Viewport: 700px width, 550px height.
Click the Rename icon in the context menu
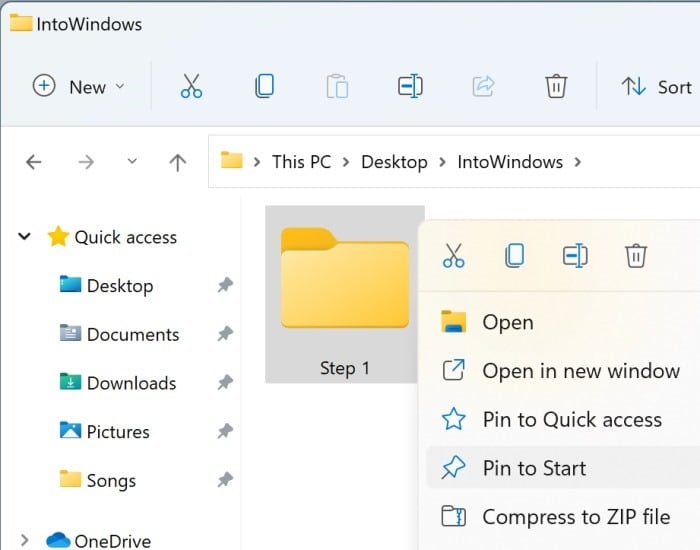coord(575,256)
